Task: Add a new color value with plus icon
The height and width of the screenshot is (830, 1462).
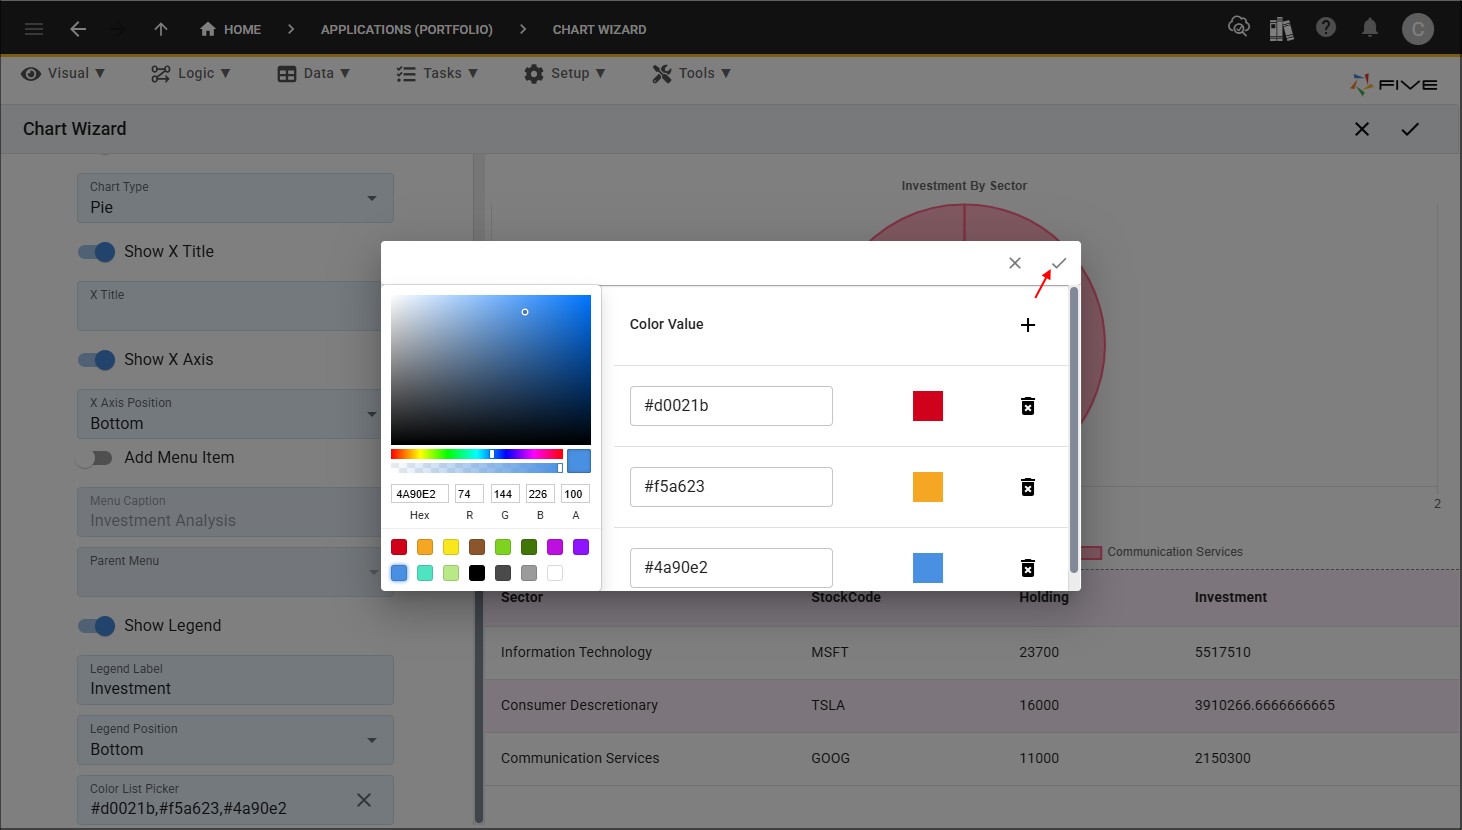Action: (1027, 325)
